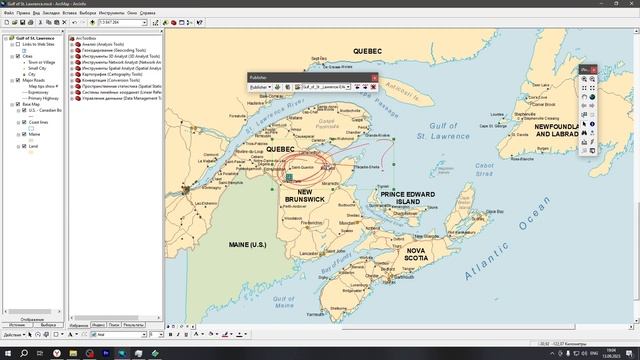
Task: Open a map file from toolbar
Action: click(x=14, y=22)
